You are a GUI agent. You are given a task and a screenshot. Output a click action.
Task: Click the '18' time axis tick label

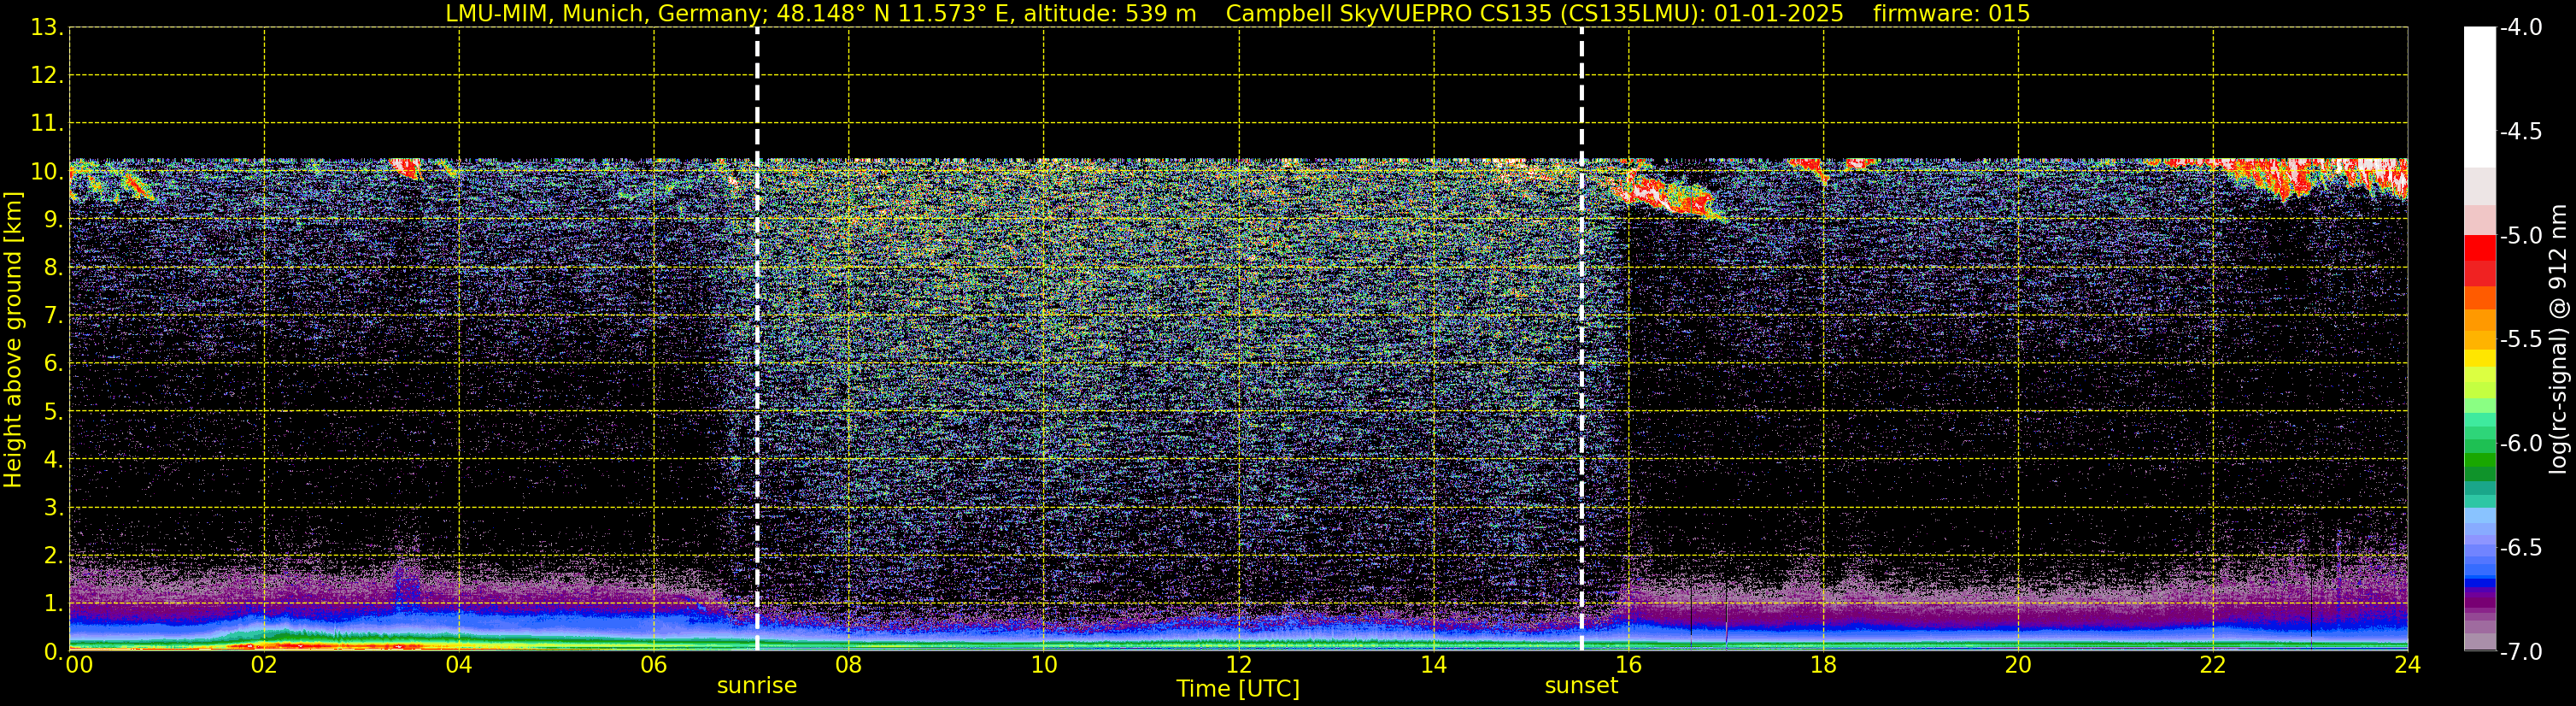click(1824, 665)
